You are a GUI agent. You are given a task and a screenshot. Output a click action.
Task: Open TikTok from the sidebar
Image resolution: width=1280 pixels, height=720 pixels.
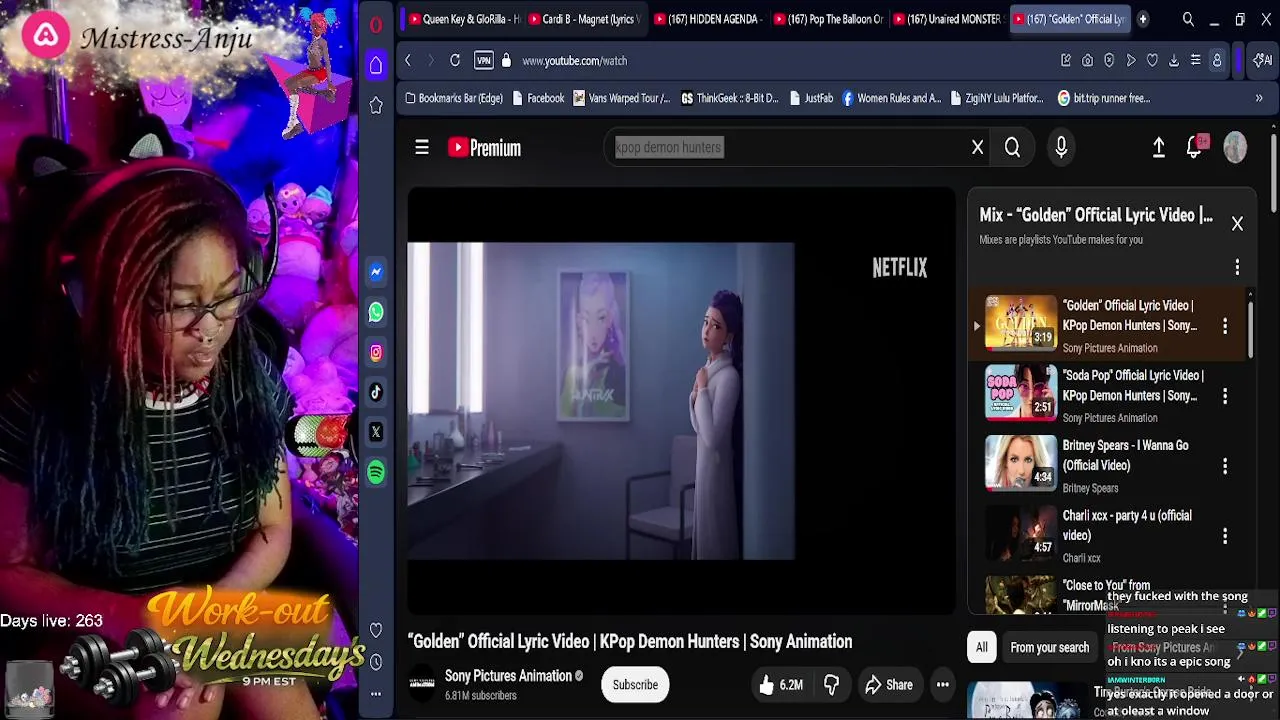pyautogui.click(x=376, y=392)
